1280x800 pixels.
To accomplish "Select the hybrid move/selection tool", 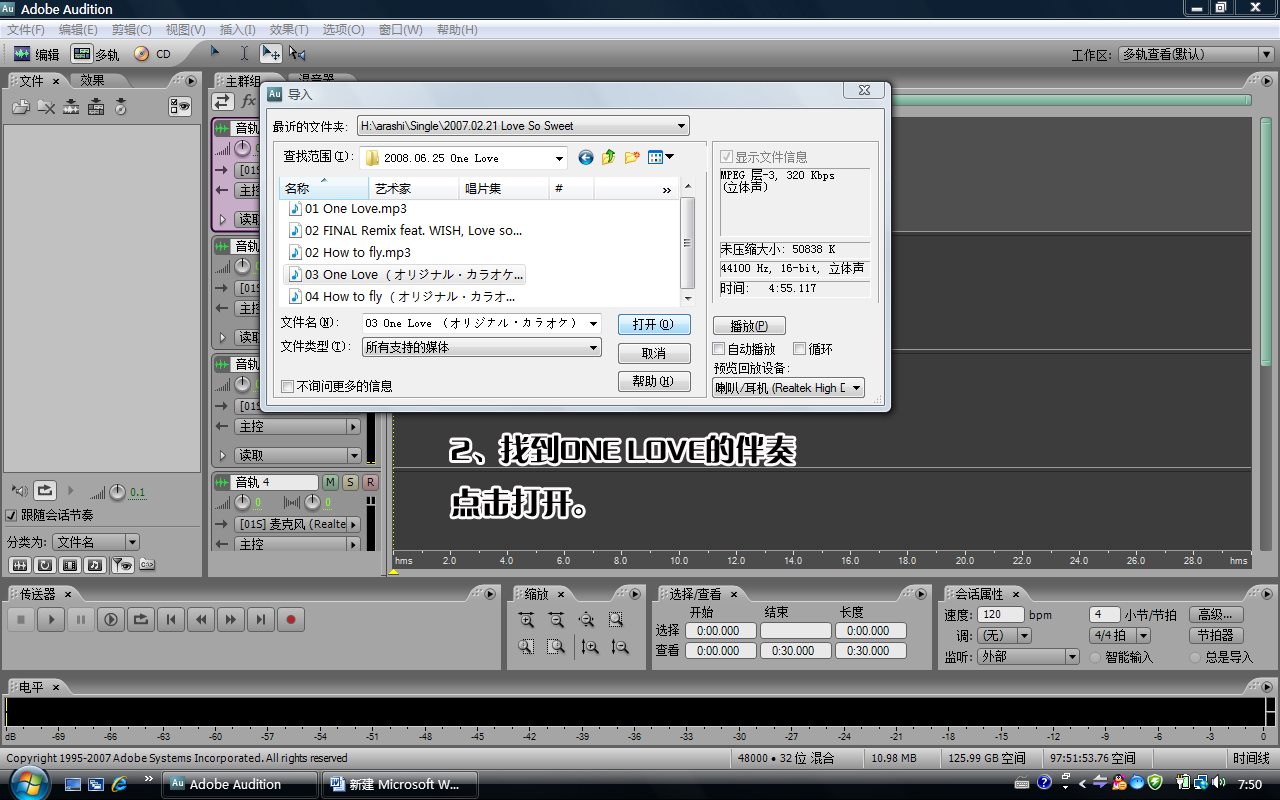I will tap(271, 53).
